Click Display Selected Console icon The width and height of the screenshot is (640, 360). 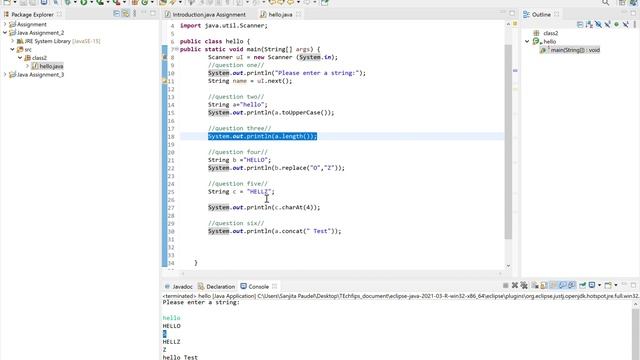[x=592, y=285]
